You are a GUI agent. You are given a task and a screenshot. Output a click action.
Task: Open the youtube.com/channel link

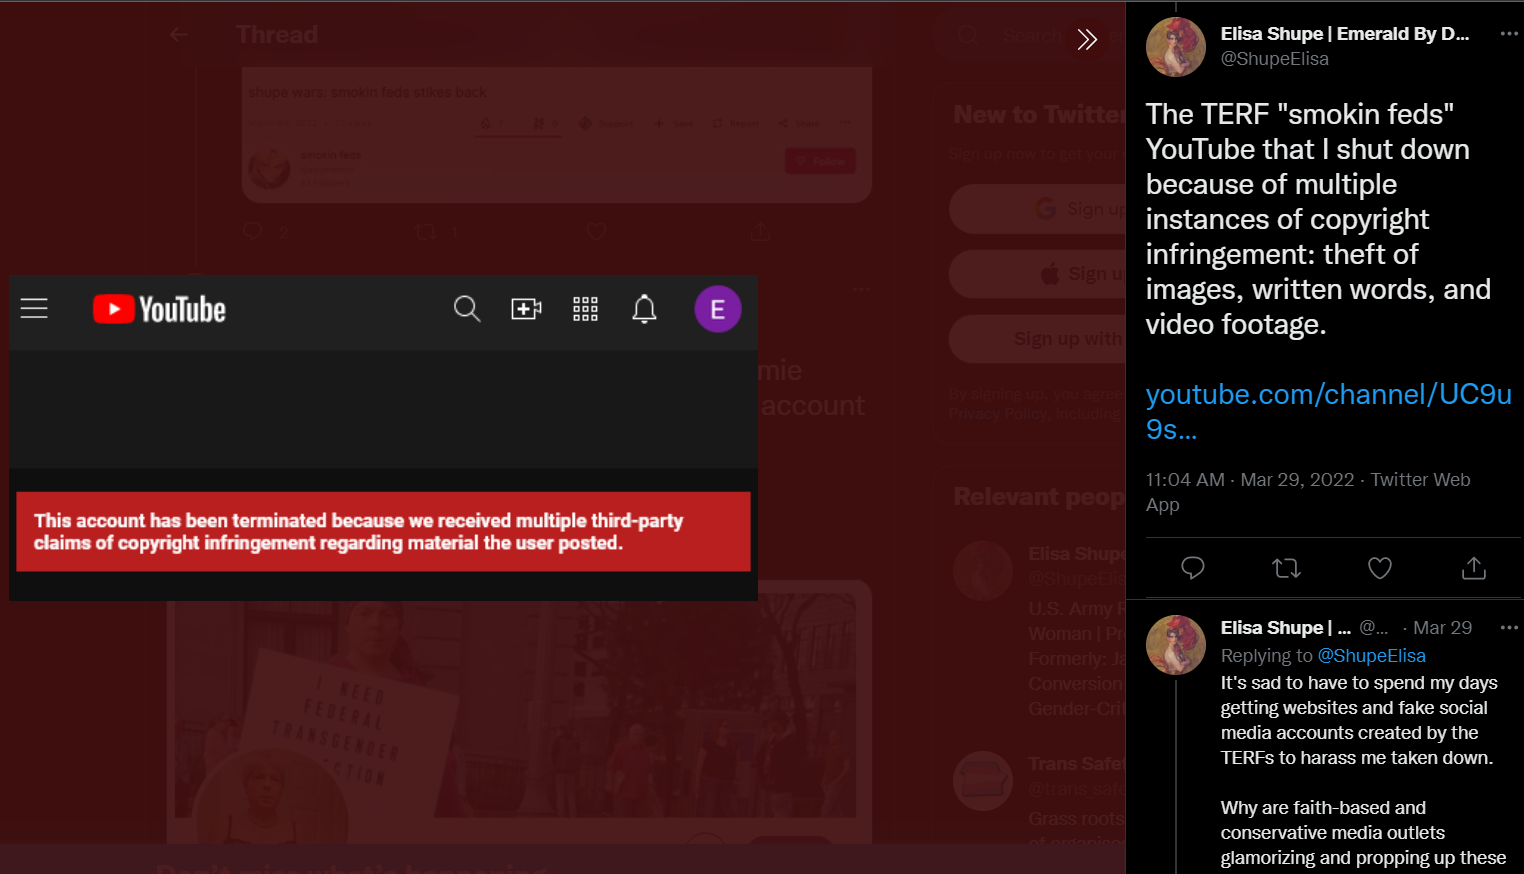tap(1328, 411)
